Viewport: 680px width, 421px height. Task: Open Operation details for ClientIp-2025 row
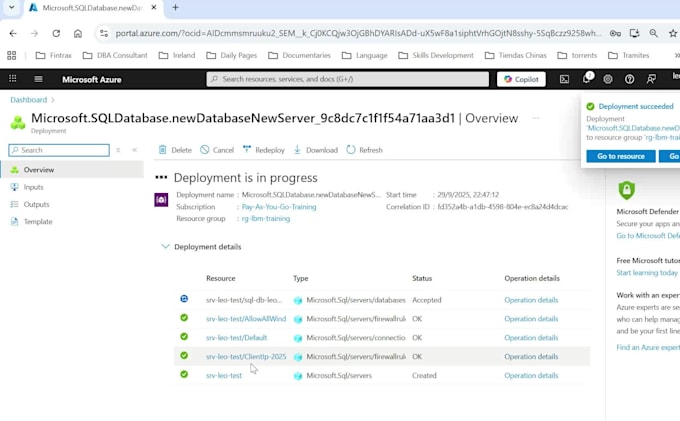pyautogui.click(x=531, y=356)
